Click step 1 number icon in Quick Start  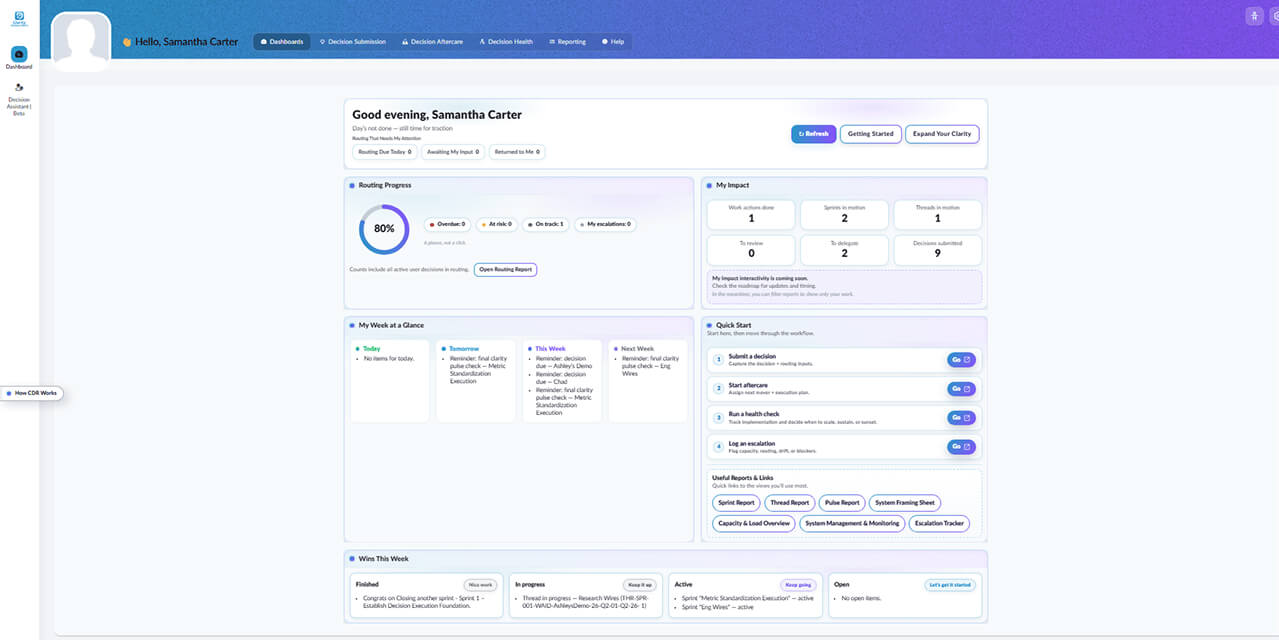pos(718,359)
